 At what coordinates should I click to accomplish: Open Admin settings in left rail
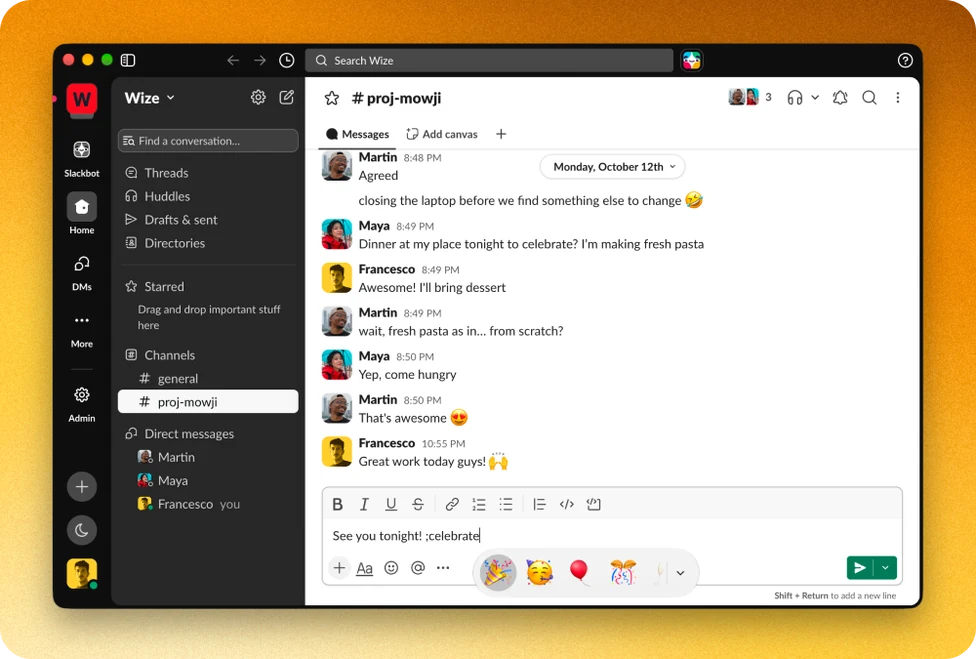[82, 404]
